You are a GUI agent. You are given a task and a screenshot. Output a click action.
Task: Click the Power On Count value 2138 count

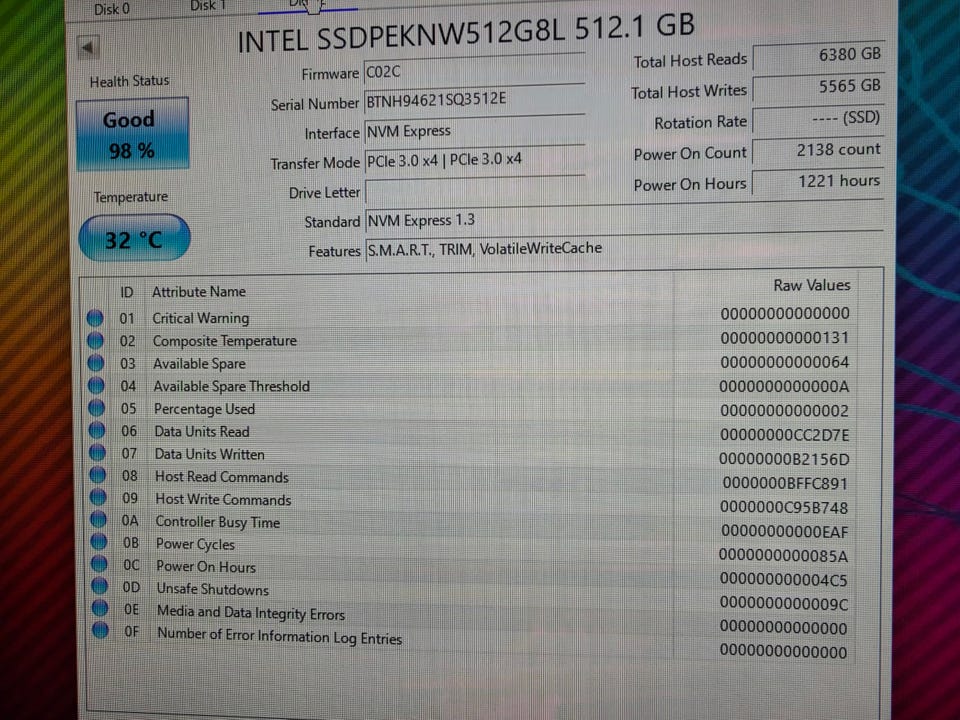819,151
